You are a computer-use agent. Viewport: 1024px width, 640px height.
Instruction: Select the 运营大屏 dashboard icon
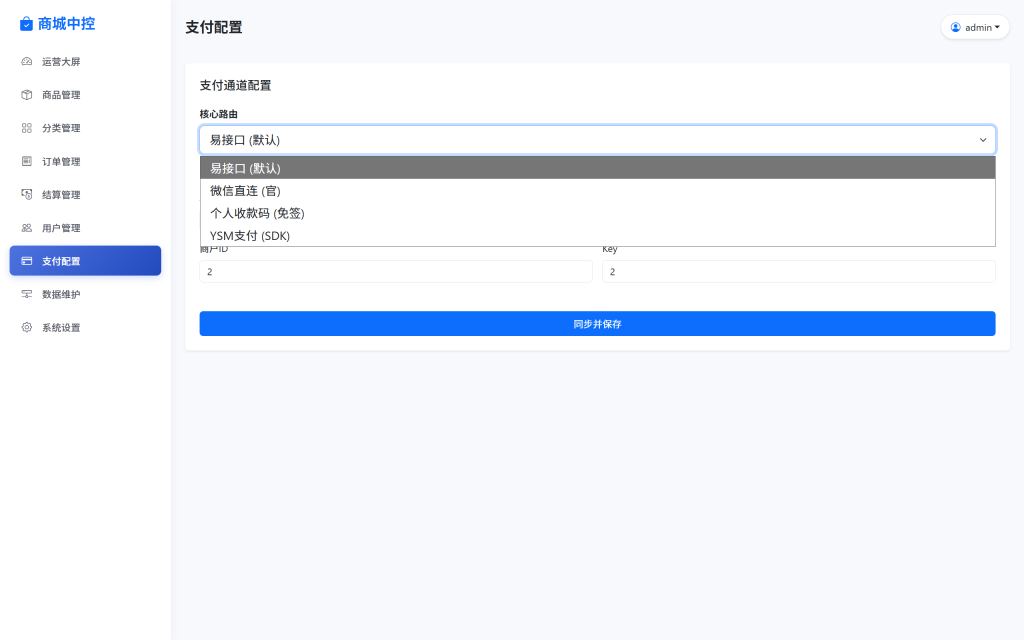(25, 61)
